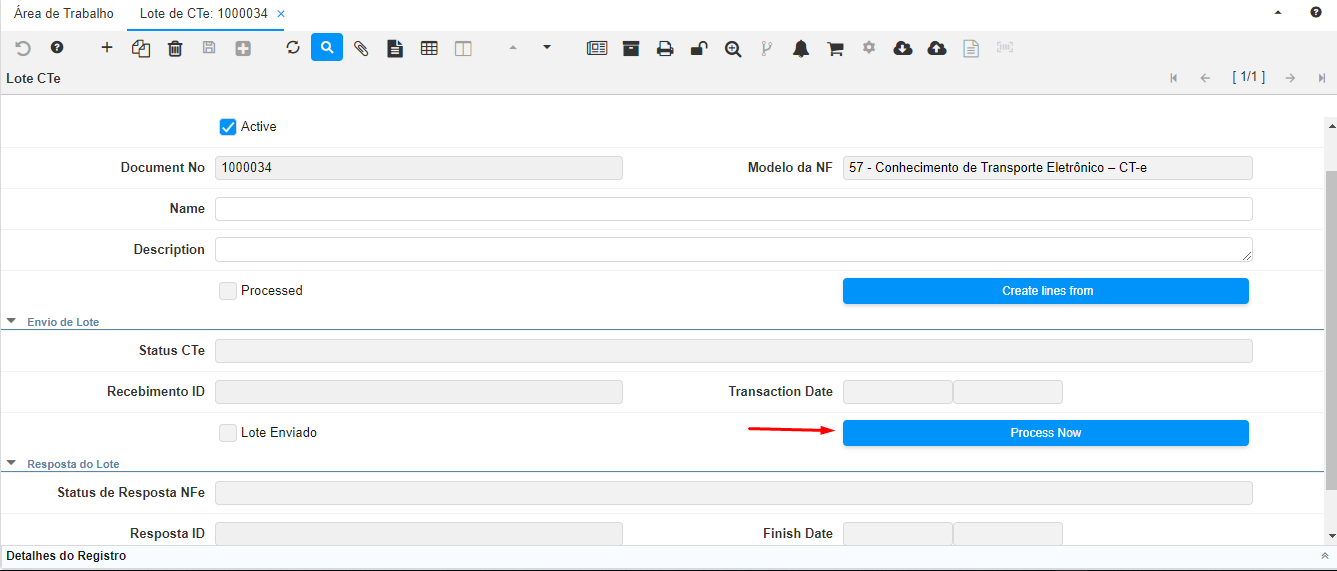Click into the Name input field
This screenshot has height=571, width=1337.
click(x=733, y=209)
